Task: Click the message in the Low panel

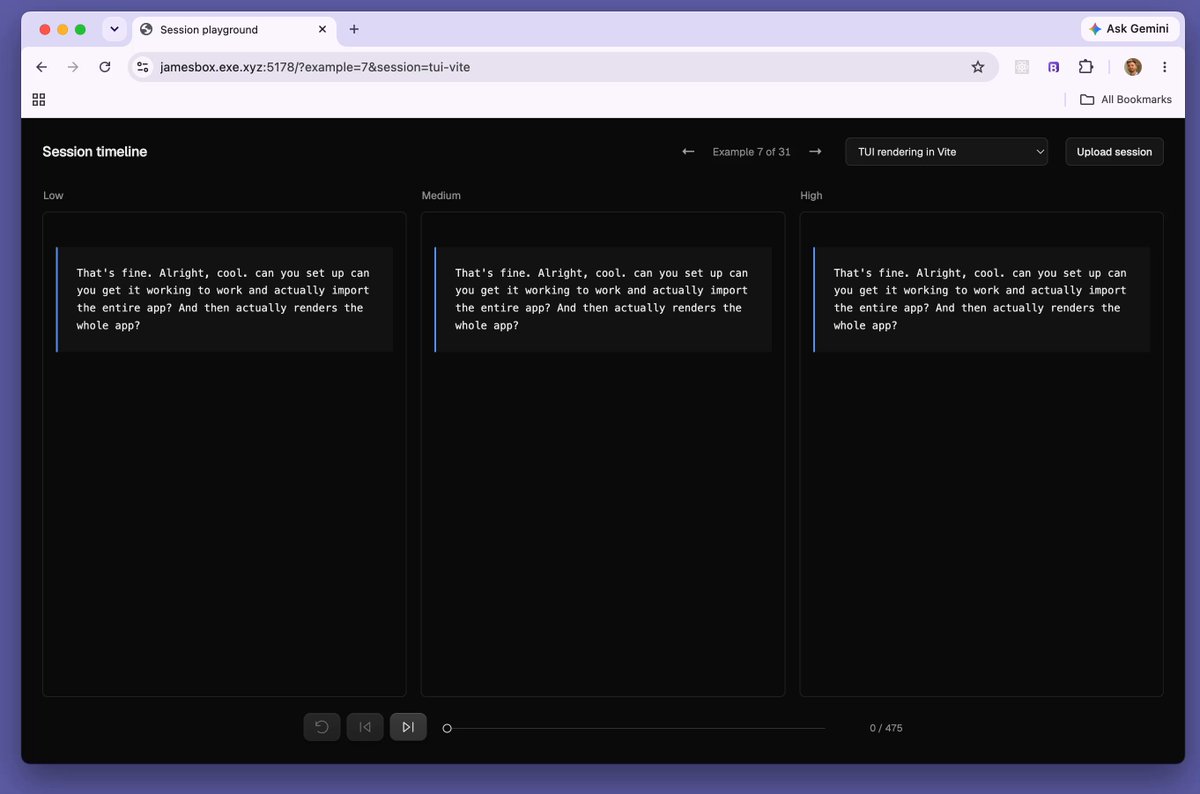Action: 224,299
